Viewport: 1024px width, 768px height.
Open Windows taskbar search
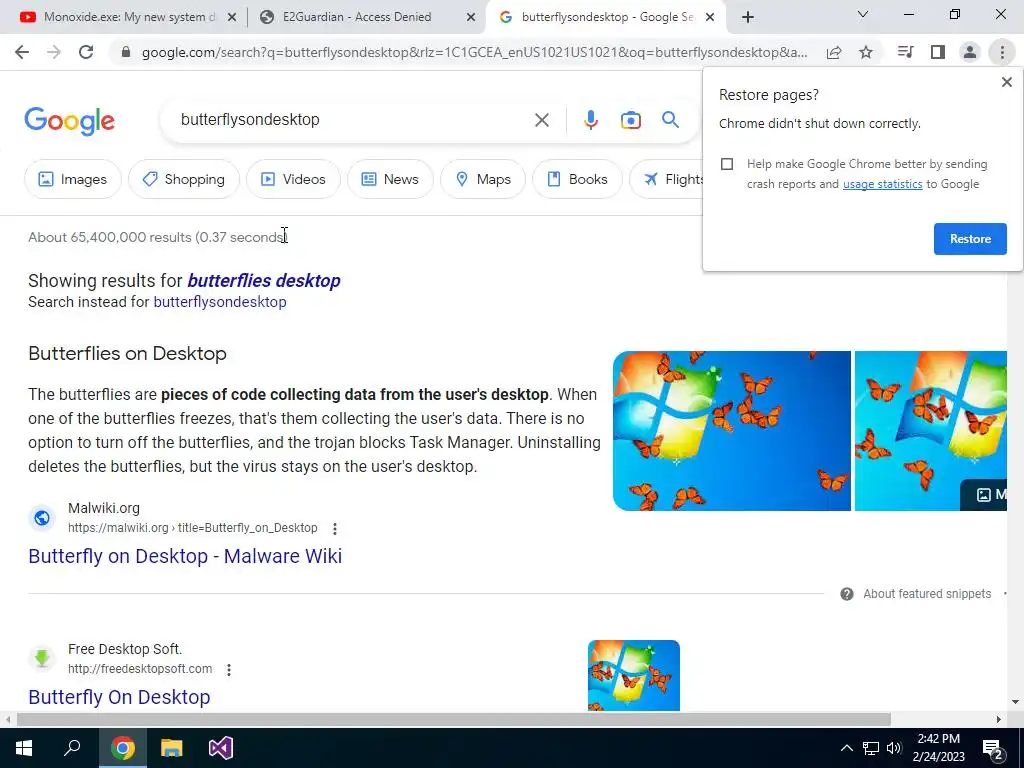coord(72,748)
